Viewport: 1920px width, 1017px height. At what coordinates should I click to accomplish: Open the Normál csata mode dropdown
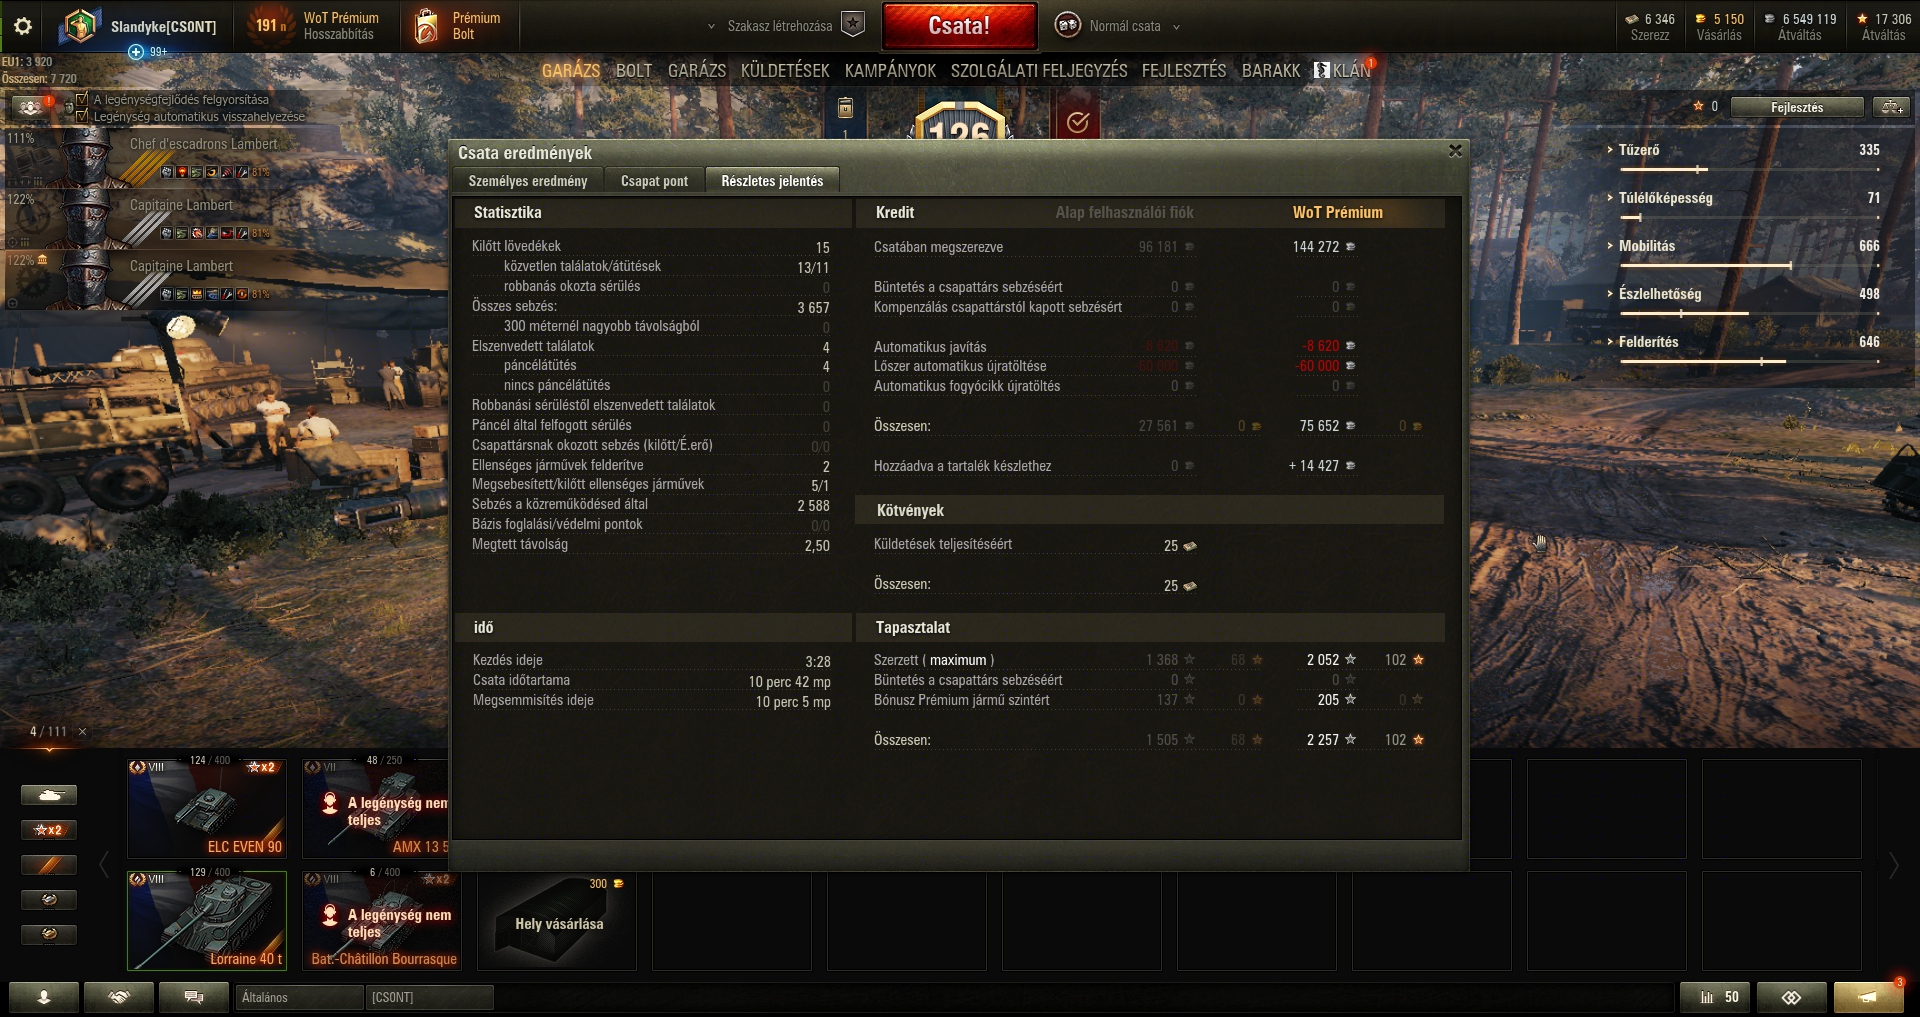click(x=1118, y=26)
